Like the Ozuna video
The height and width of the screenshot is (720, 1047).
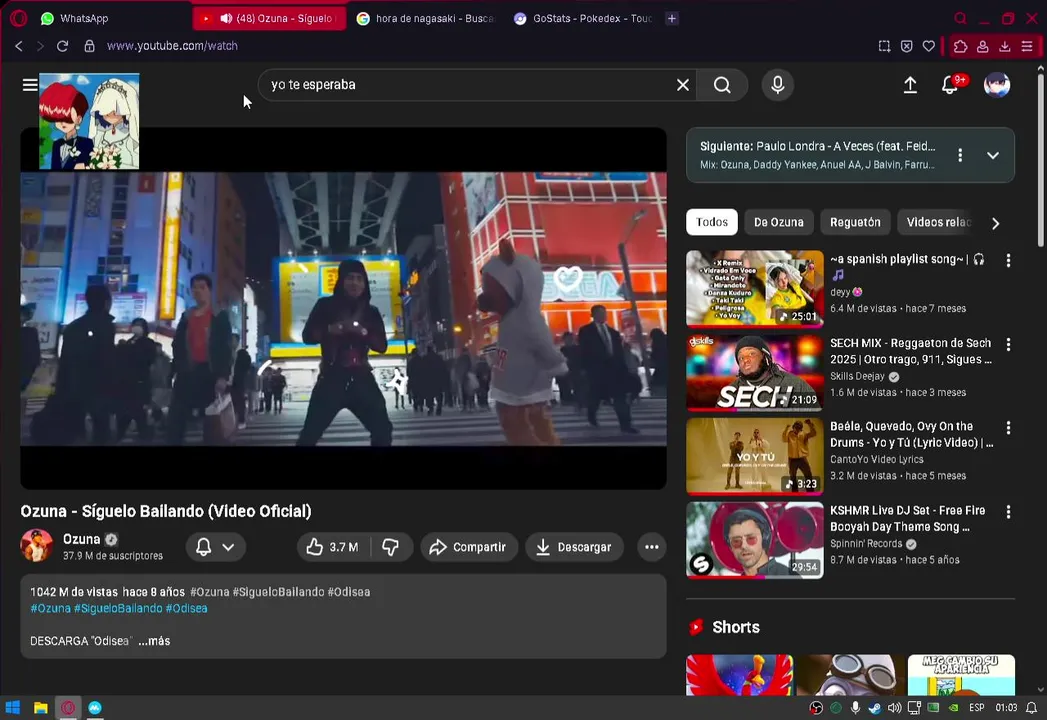click(x=333, y=547)
